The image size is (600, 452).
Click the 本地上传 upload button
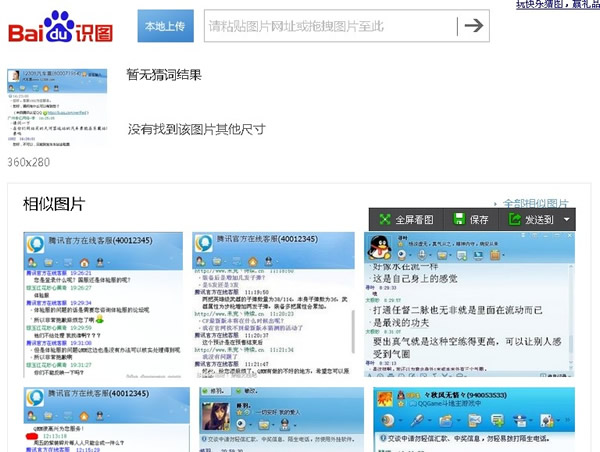(165, 26)
